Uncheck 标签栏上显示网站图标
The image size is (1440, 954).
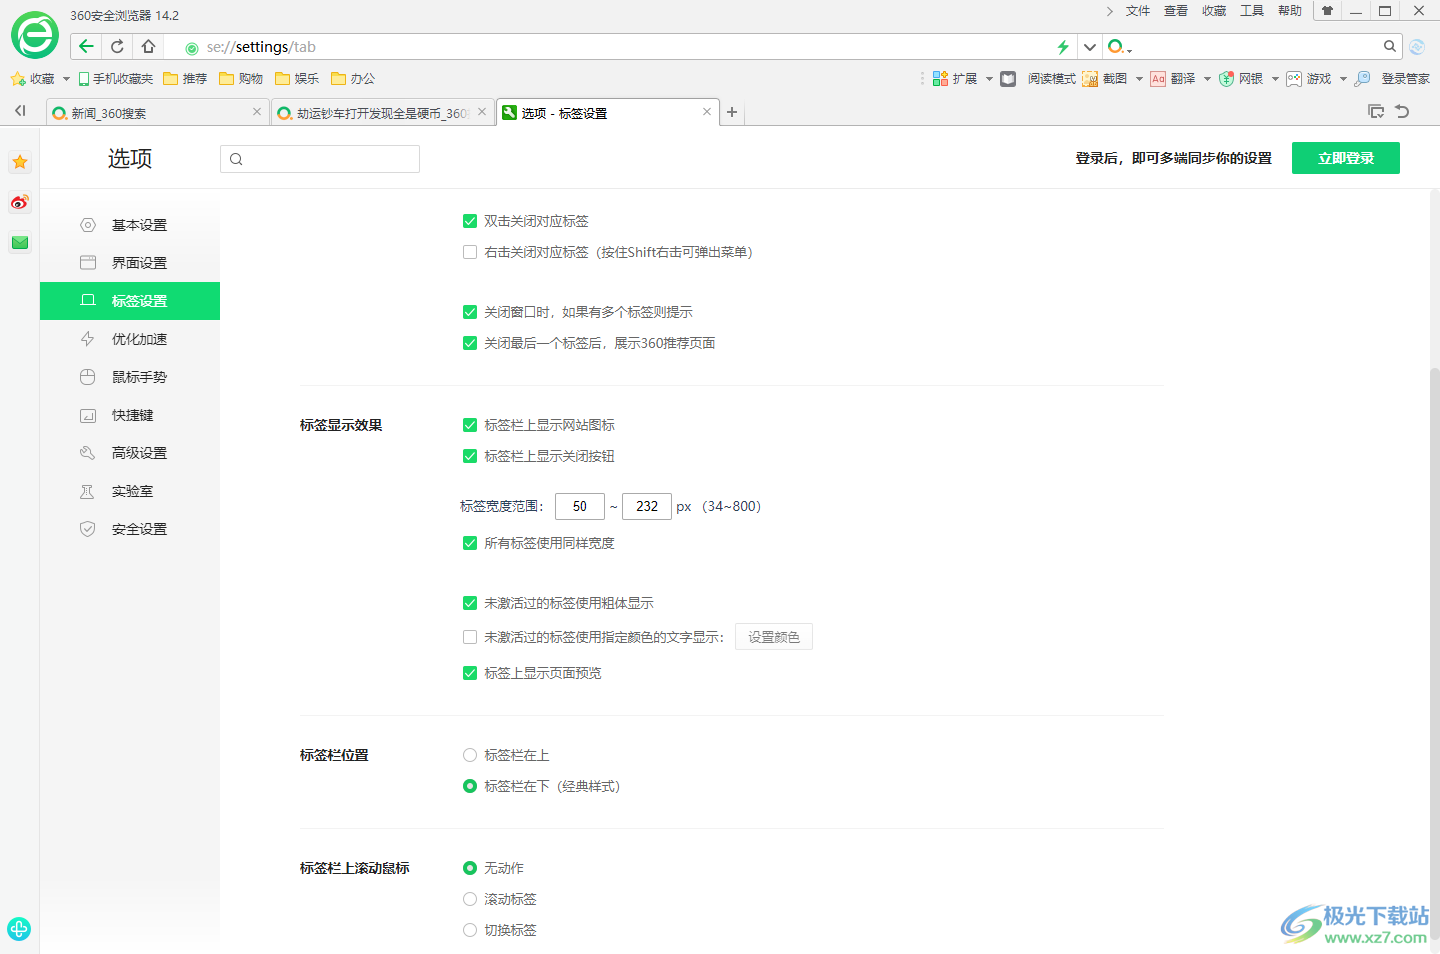[x=470, y=425]
